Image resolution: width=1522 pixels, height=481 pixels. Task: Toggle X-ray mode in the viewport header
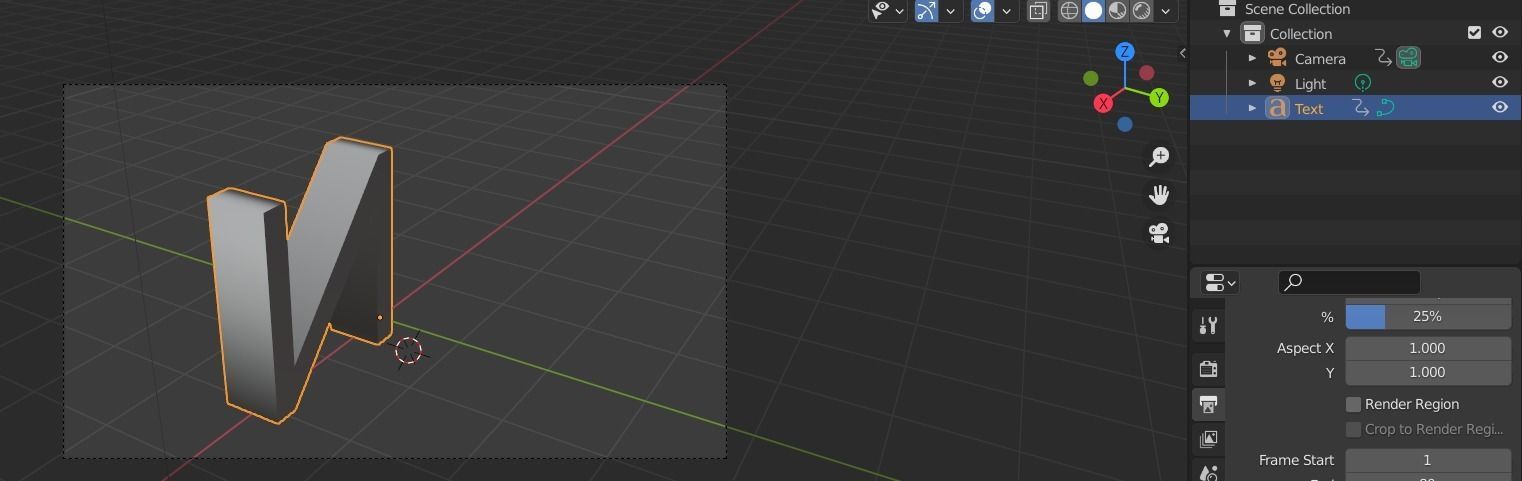(x=1038, y=10)
